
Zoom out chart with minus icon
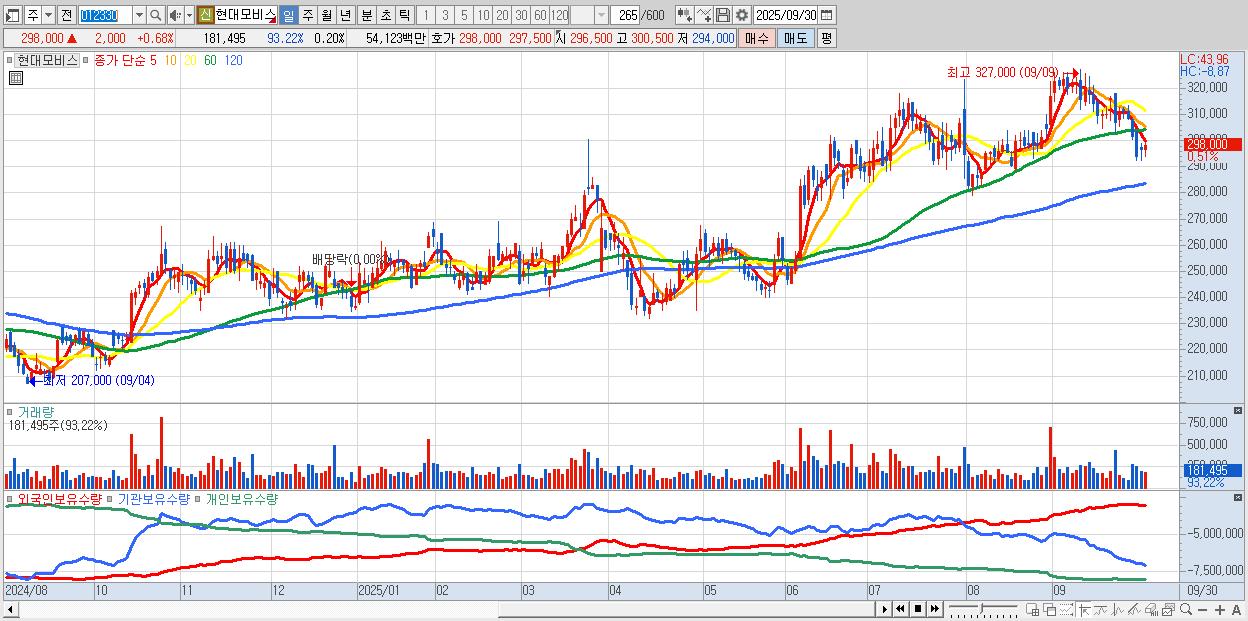tap(1202, 610)
